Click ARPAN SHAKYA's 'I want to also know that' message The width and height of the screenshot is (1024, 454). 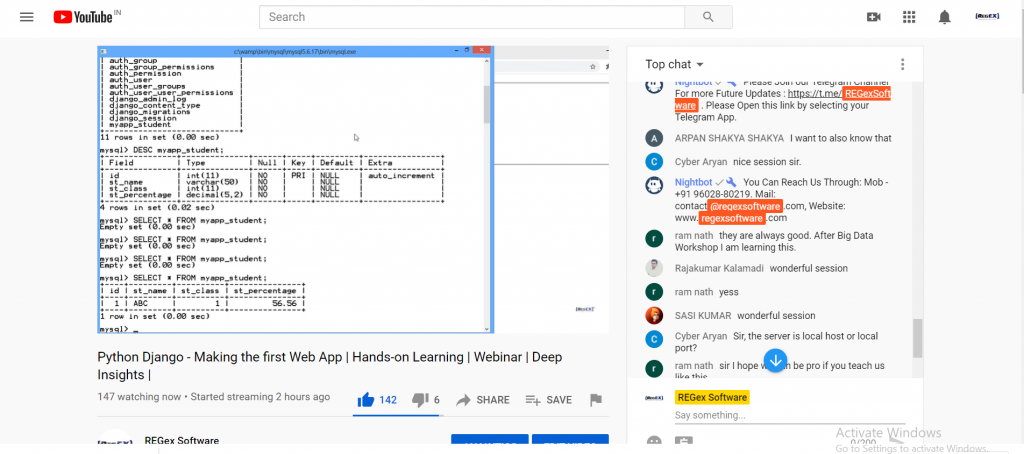point(840,138)
